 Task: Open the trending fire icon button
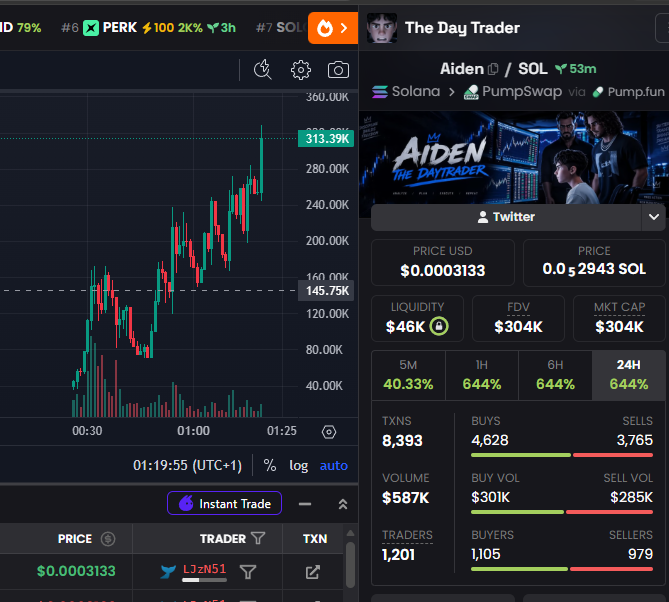pos(333,28)
